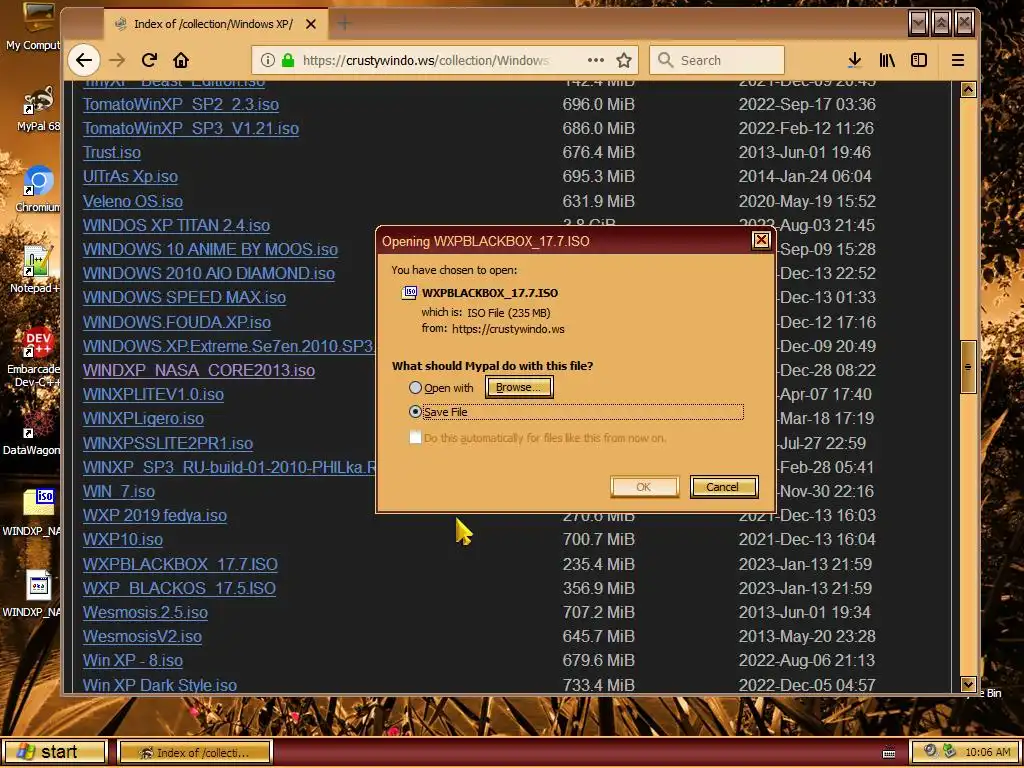The width and height of the screenshot is (1024, 768).
Task: Click the second system tray network icon
Action: pos(949,752)
